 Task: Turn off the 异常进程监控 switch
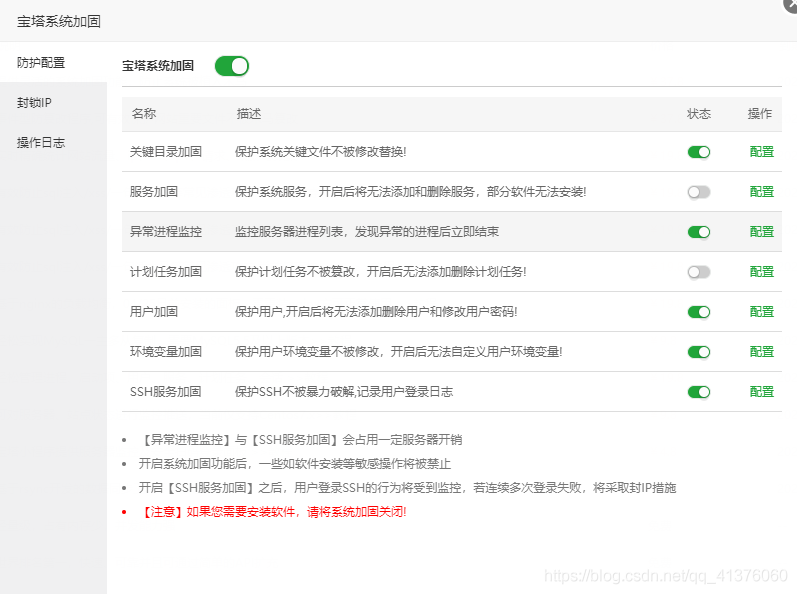(699, 232)
